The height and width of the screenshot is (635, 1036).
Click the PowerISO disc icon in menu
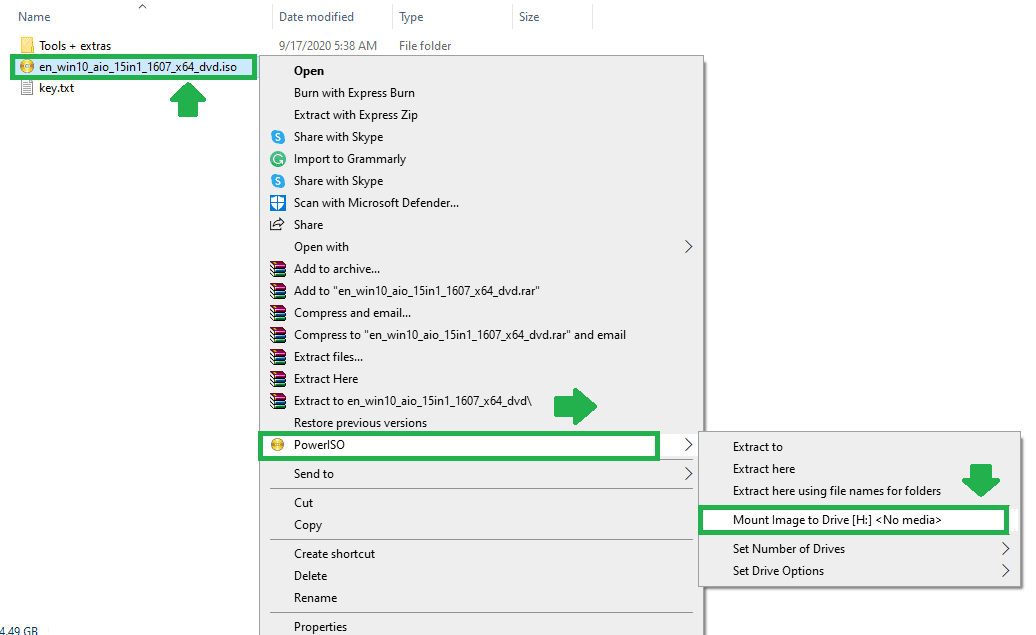tap(278, 445)
